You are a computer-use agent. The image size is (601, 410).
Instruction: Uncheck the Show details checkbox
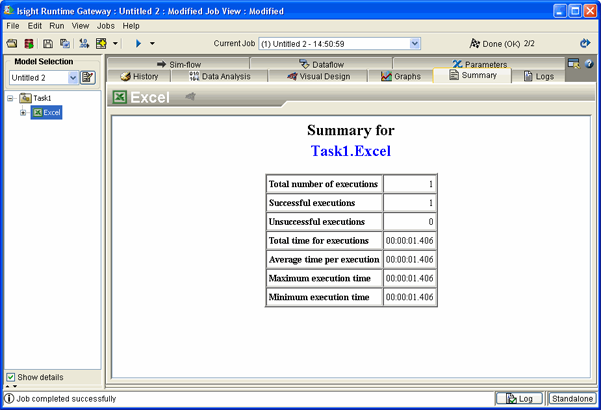[x=11, y=377]
